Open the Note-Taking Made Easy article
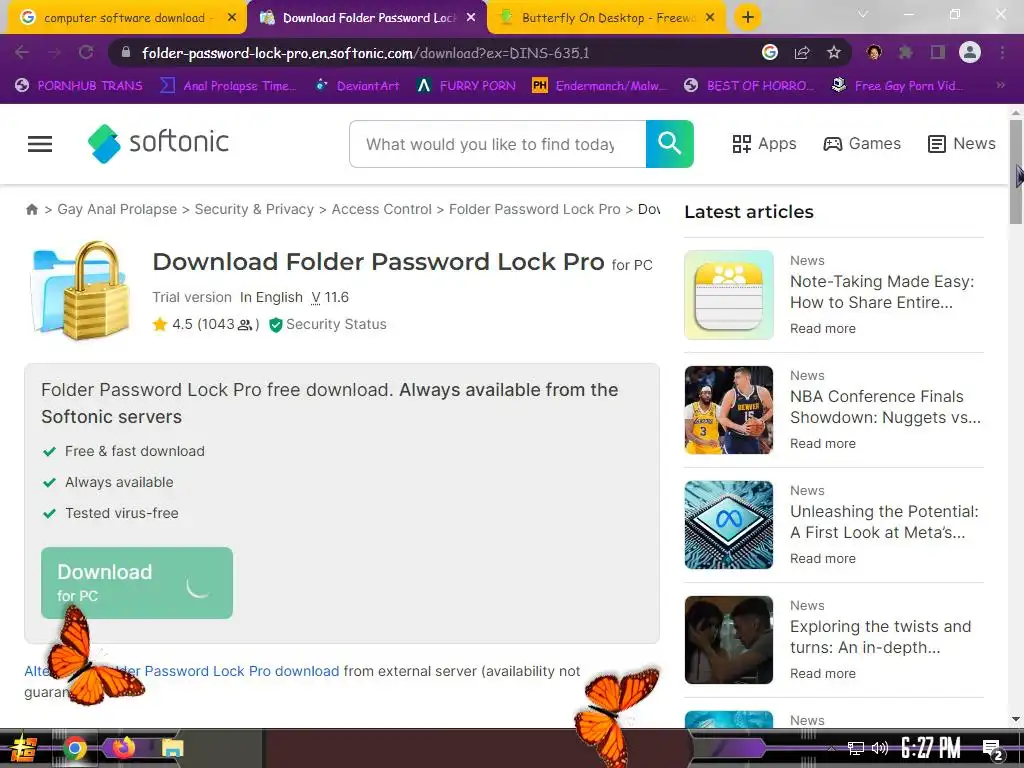 coord(882,292)
